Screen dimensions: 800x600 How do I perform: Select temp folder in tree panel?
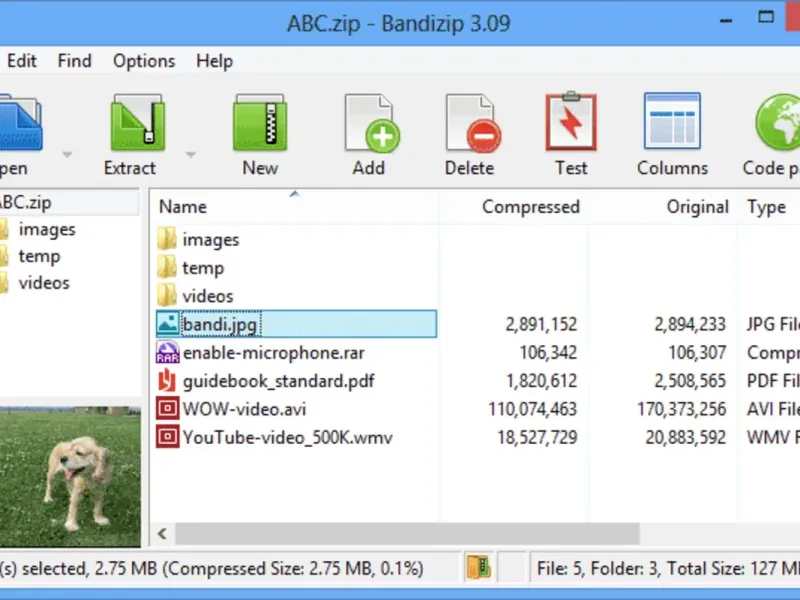tap(39, 256)
